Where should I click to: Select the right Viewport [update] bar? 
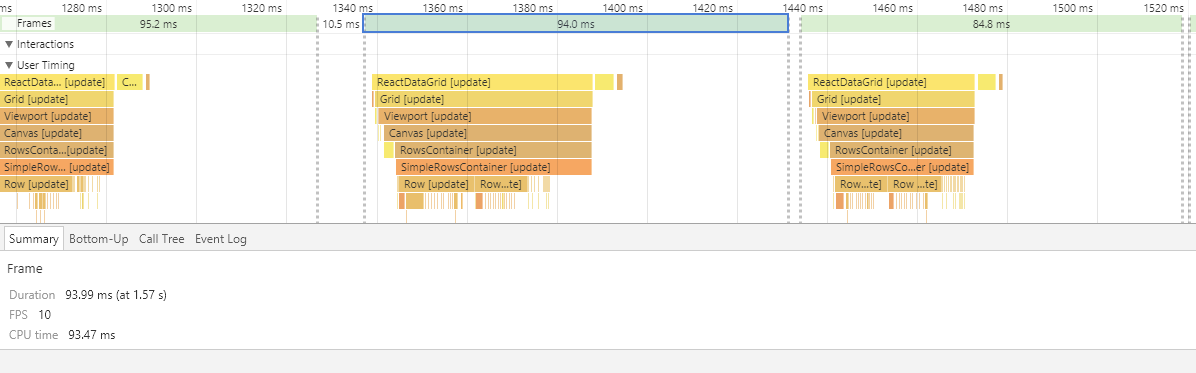[895, 116]
